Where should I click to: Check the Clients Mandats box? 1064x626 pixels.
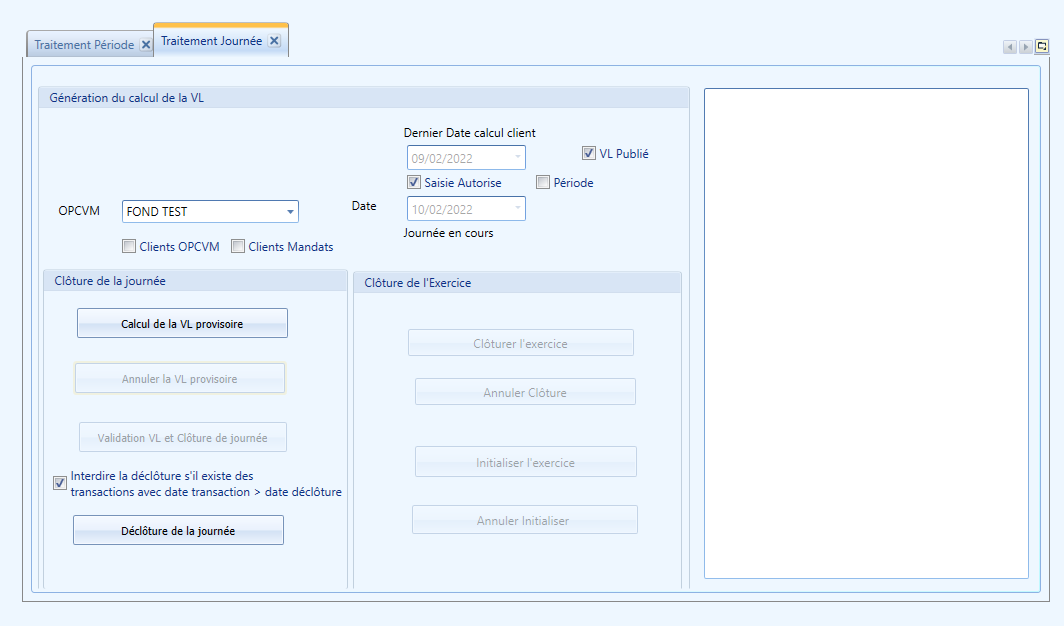(x=238, y=246)
